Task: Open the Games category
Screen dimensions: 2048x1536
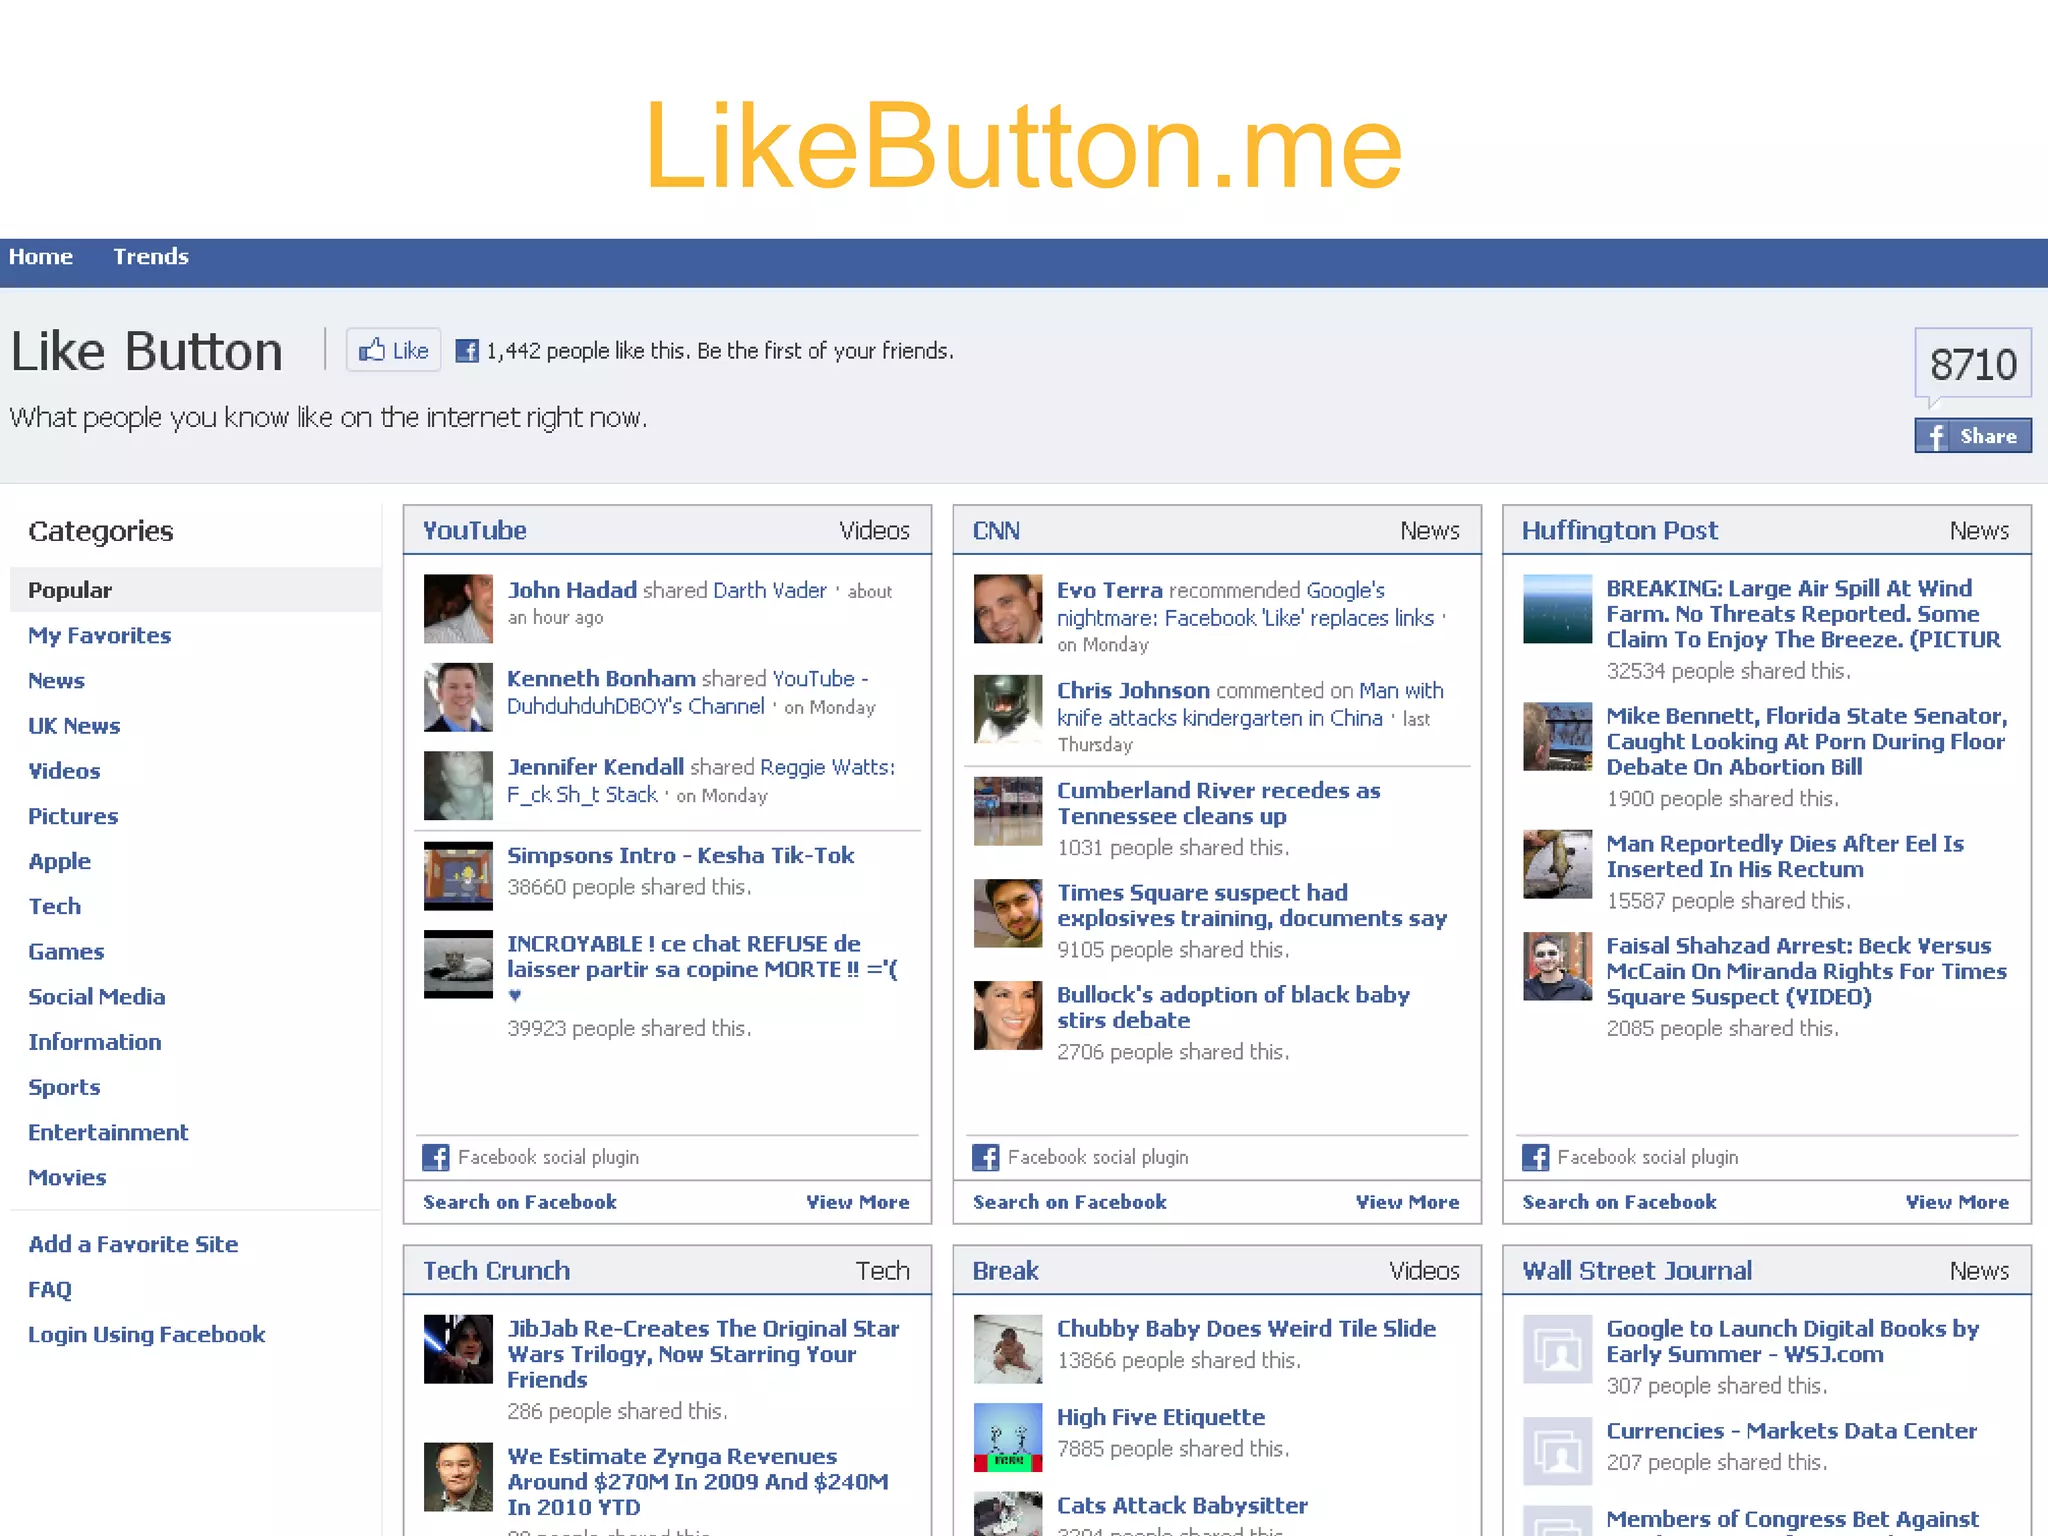Action: [x=66, y=952]
